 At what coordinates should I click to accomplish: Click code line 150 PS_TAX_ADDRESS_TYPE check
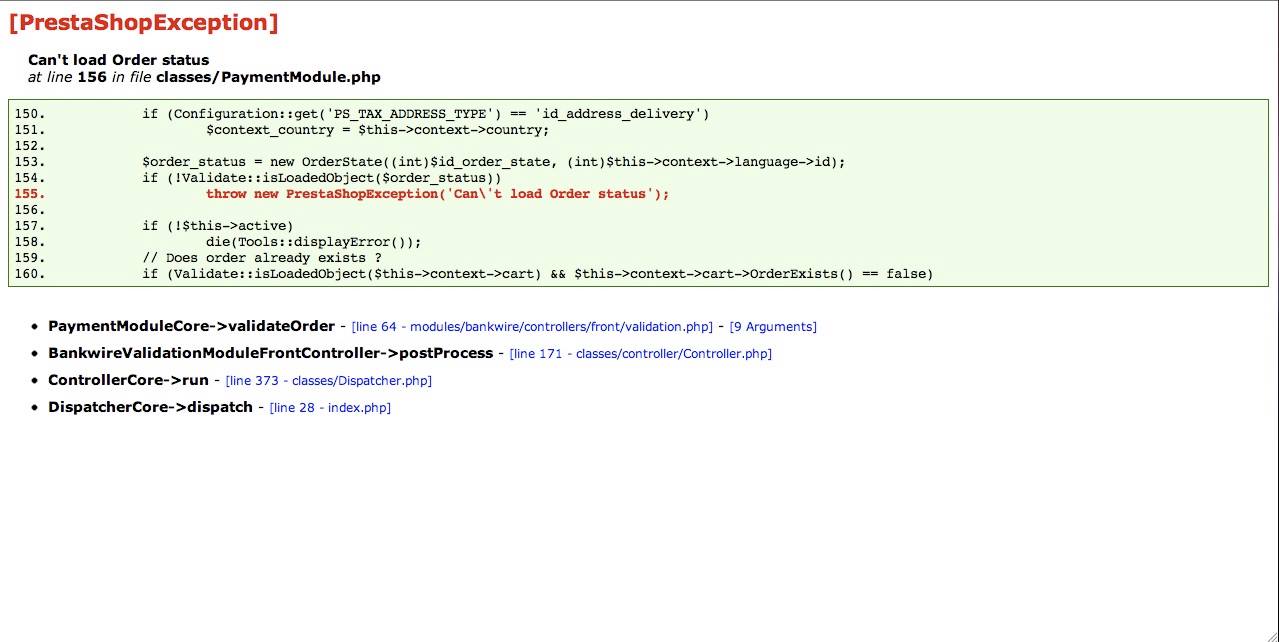click(x=425, y=114)
